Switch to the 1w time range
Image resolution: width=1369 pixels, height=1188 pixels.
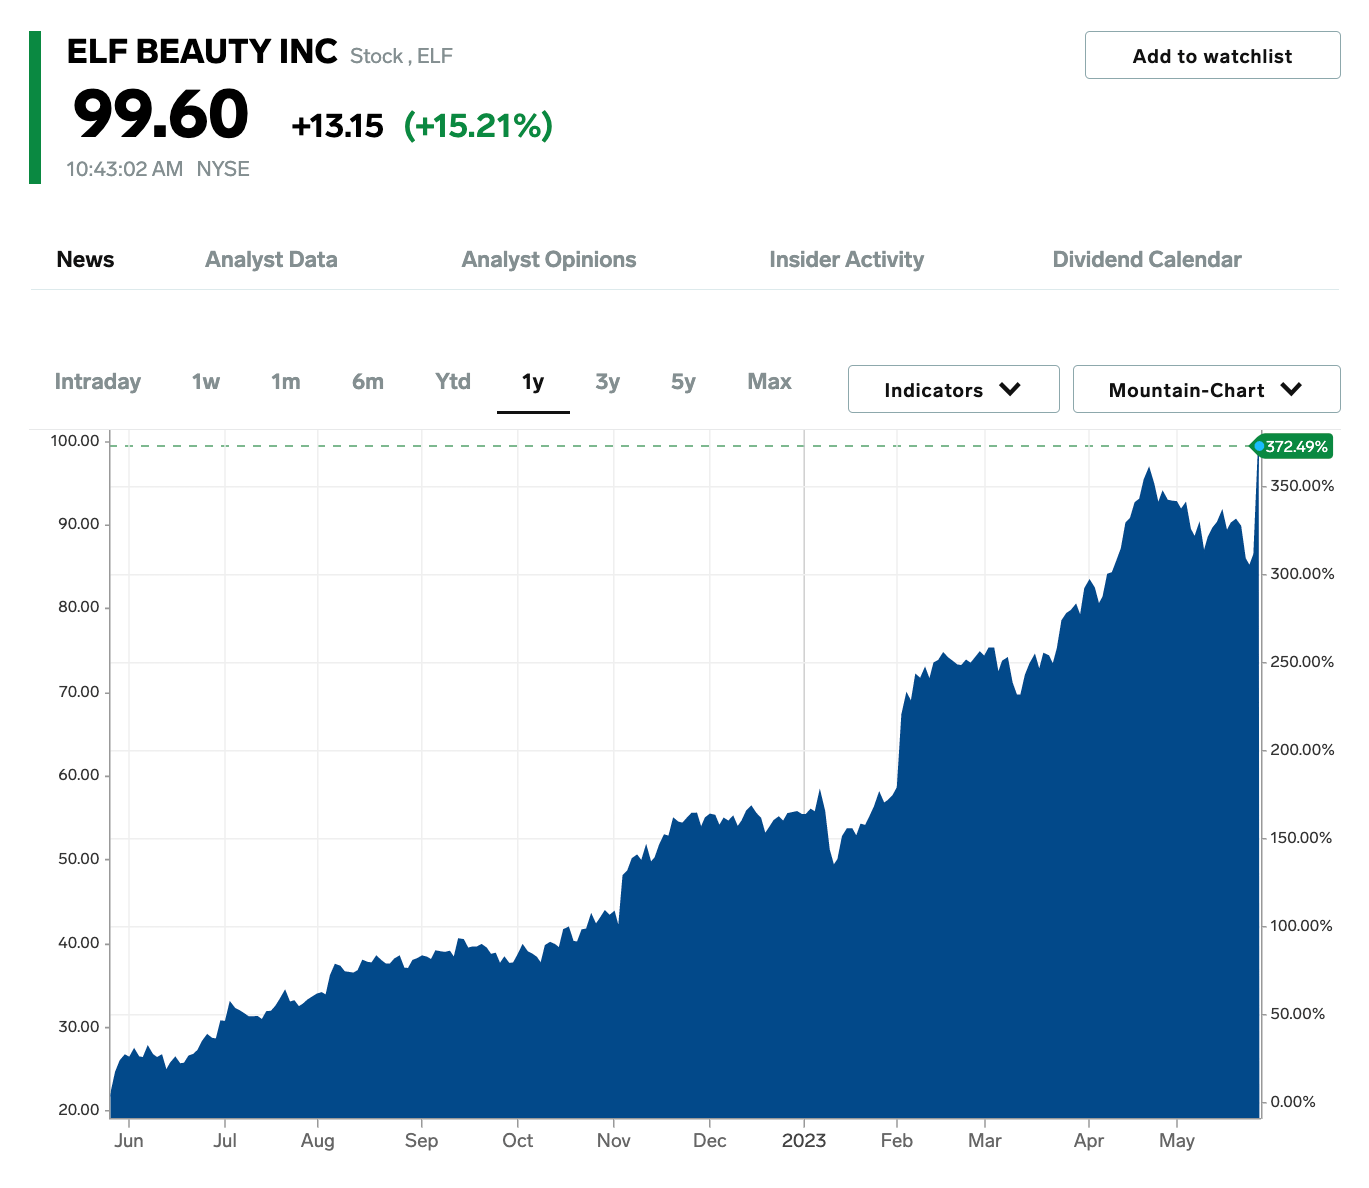(204, 382)
